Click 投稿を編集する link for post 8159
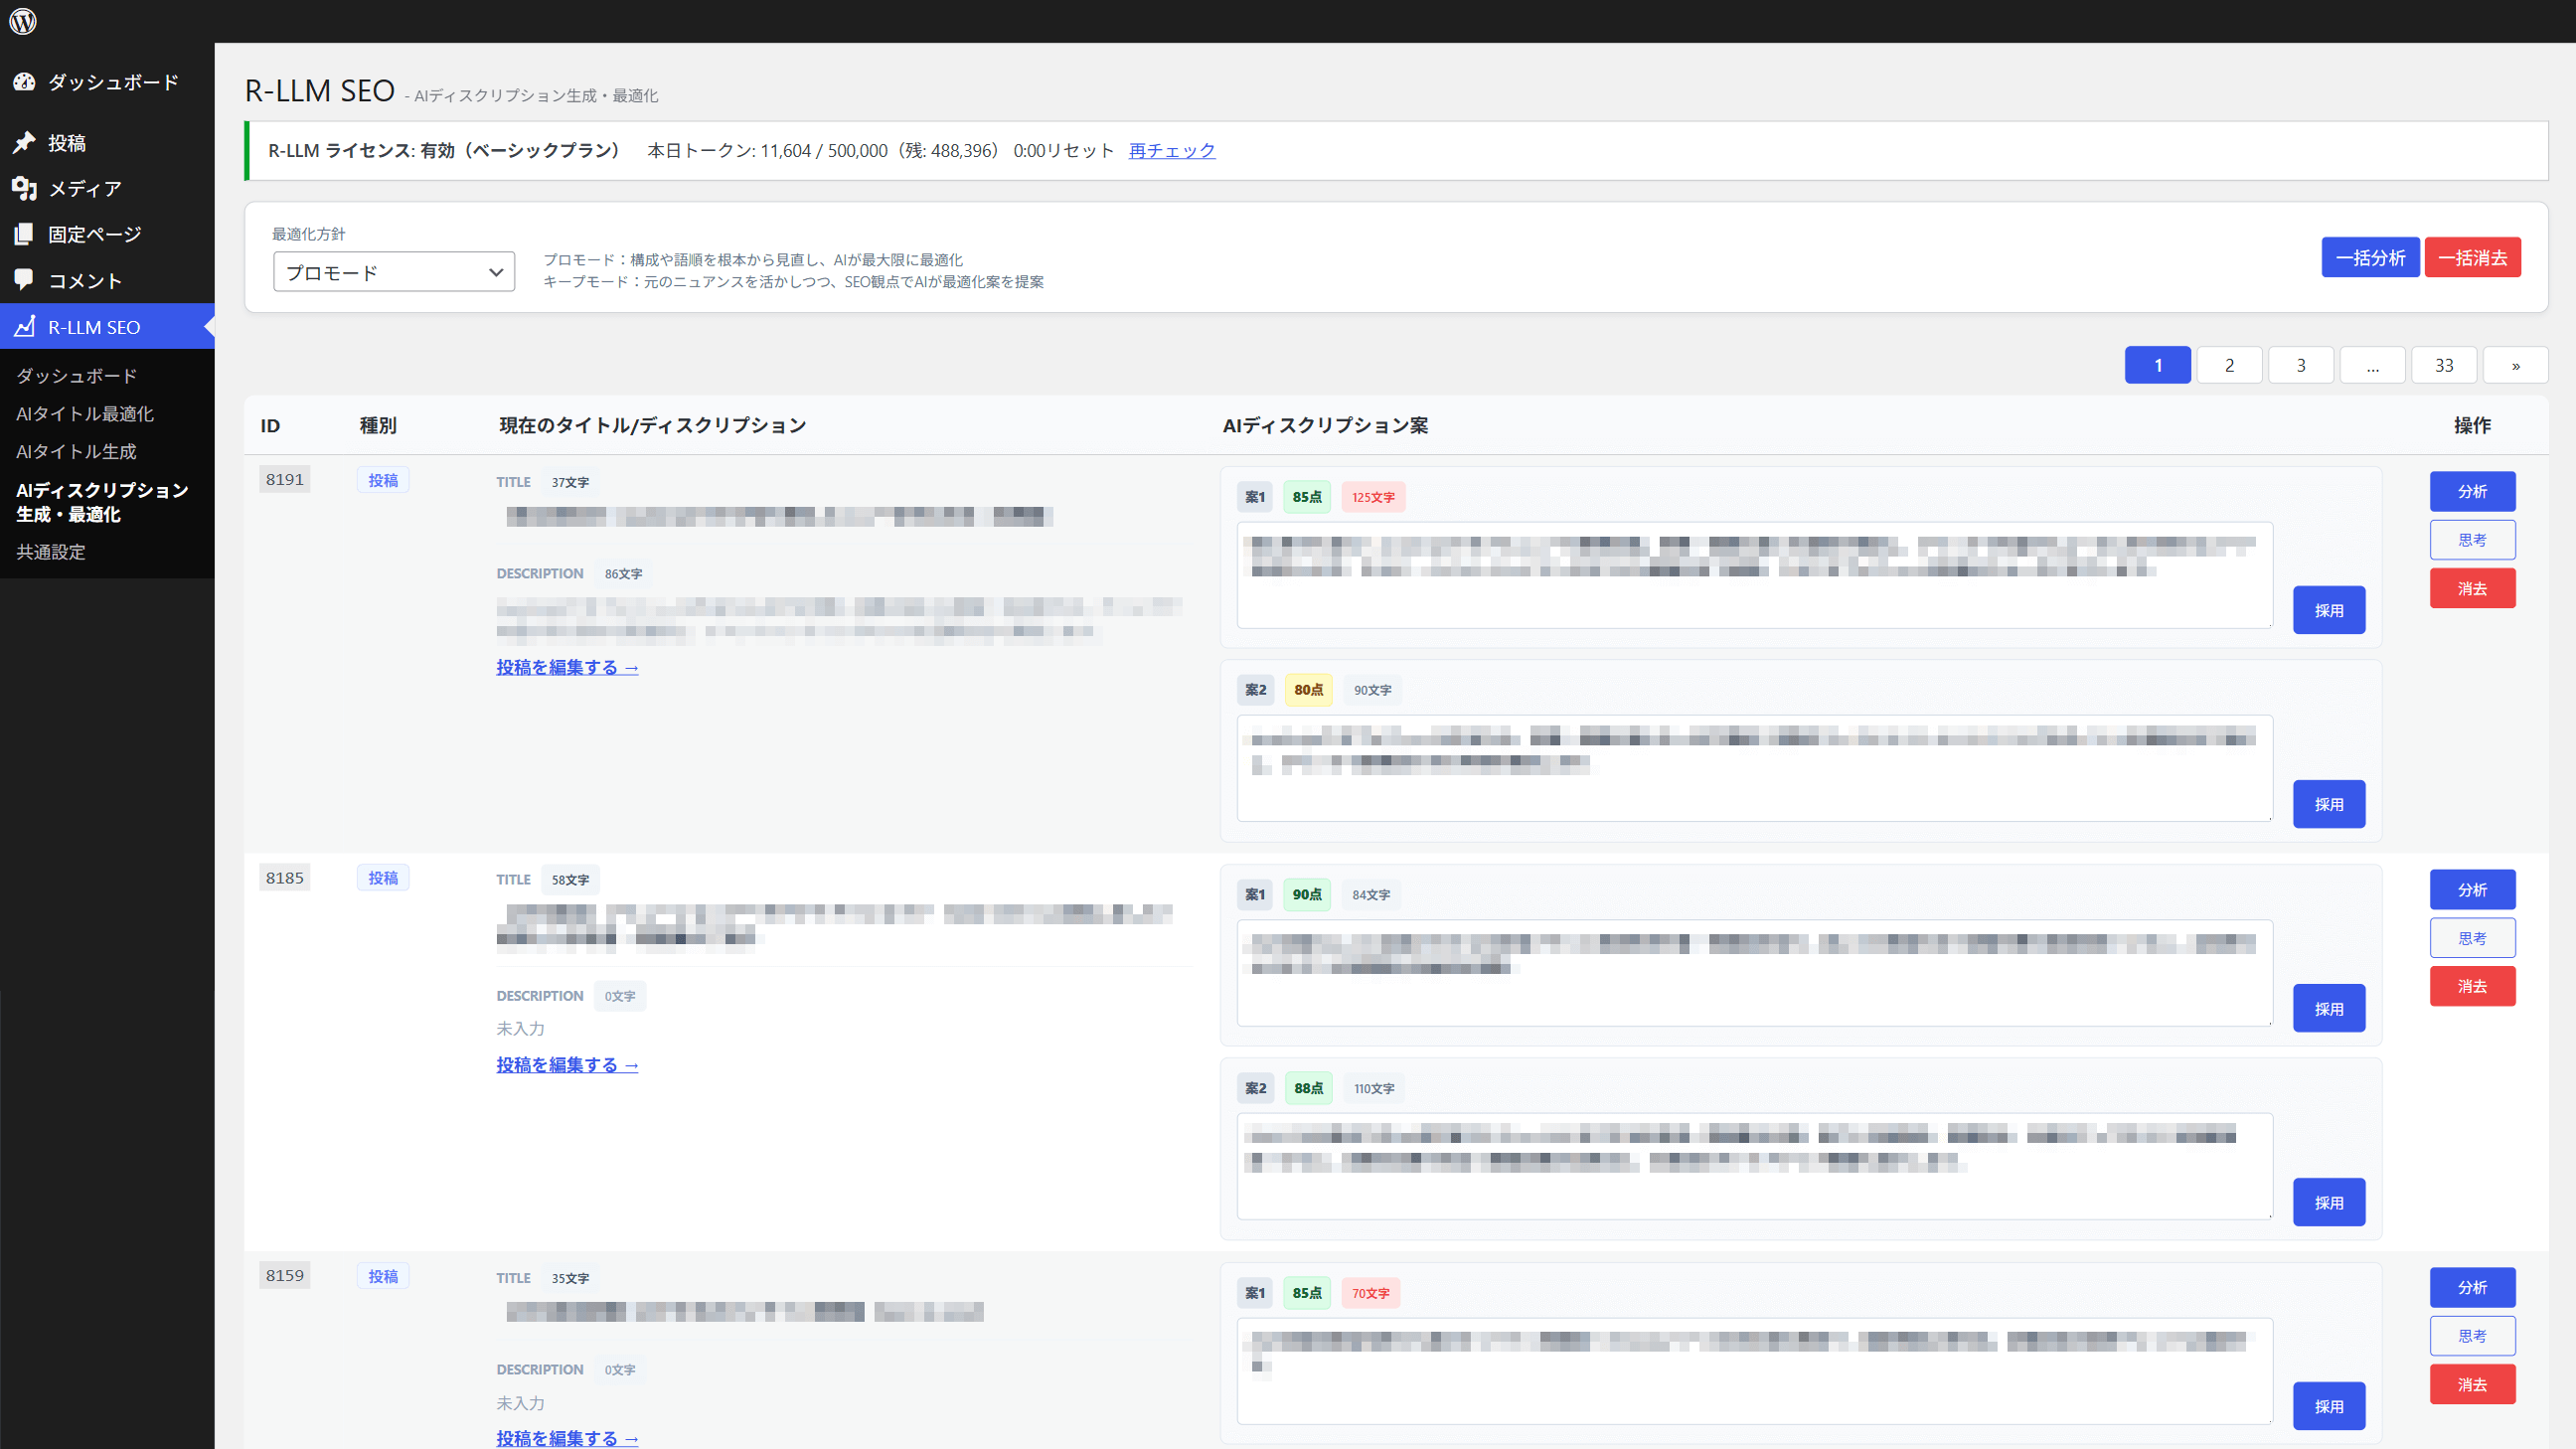This screenshot has width=2576, height=1449. click(567, 1438)
